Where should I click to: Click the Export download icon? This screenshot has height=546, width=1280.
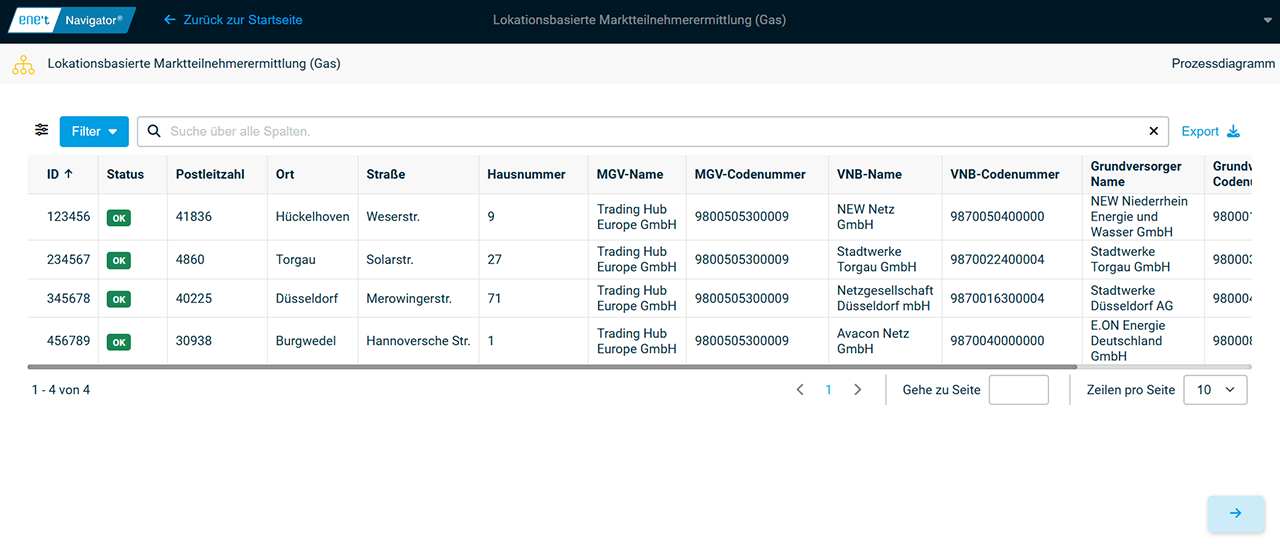point(1233,131)
